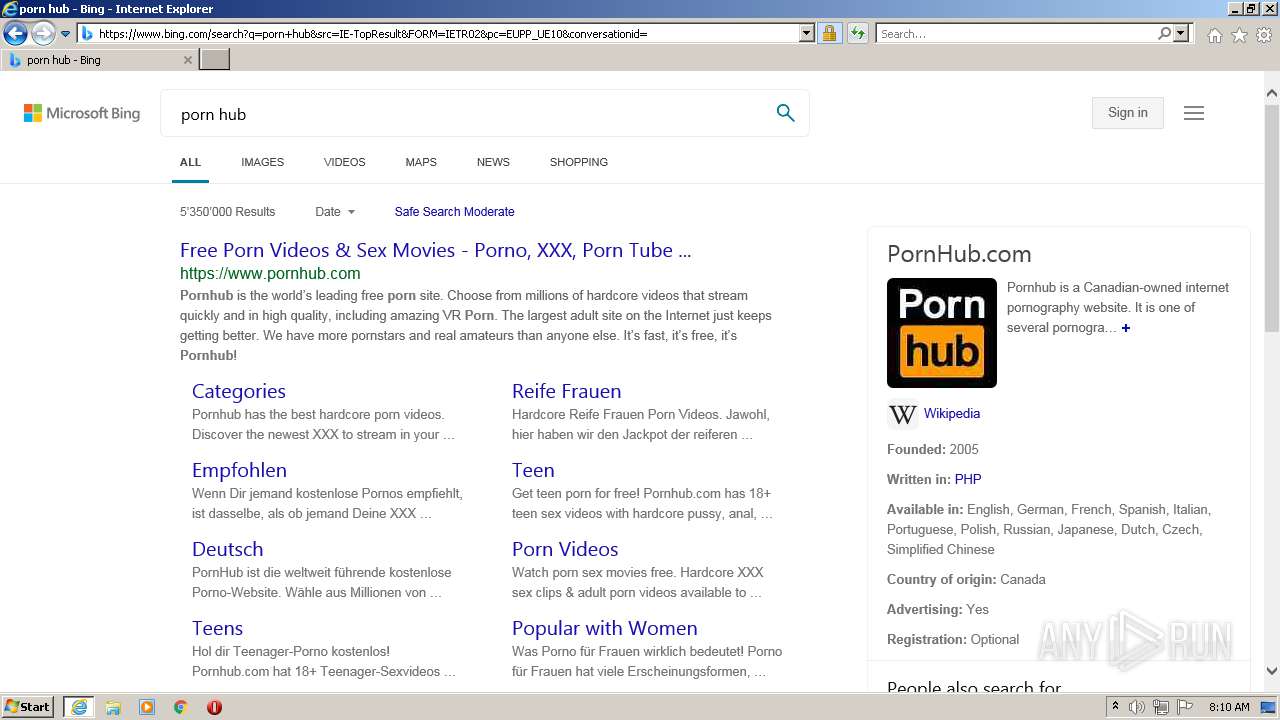Open the IE Tools gear icon
This screenshot has width=1280, height=720.
coord(1264,35)
